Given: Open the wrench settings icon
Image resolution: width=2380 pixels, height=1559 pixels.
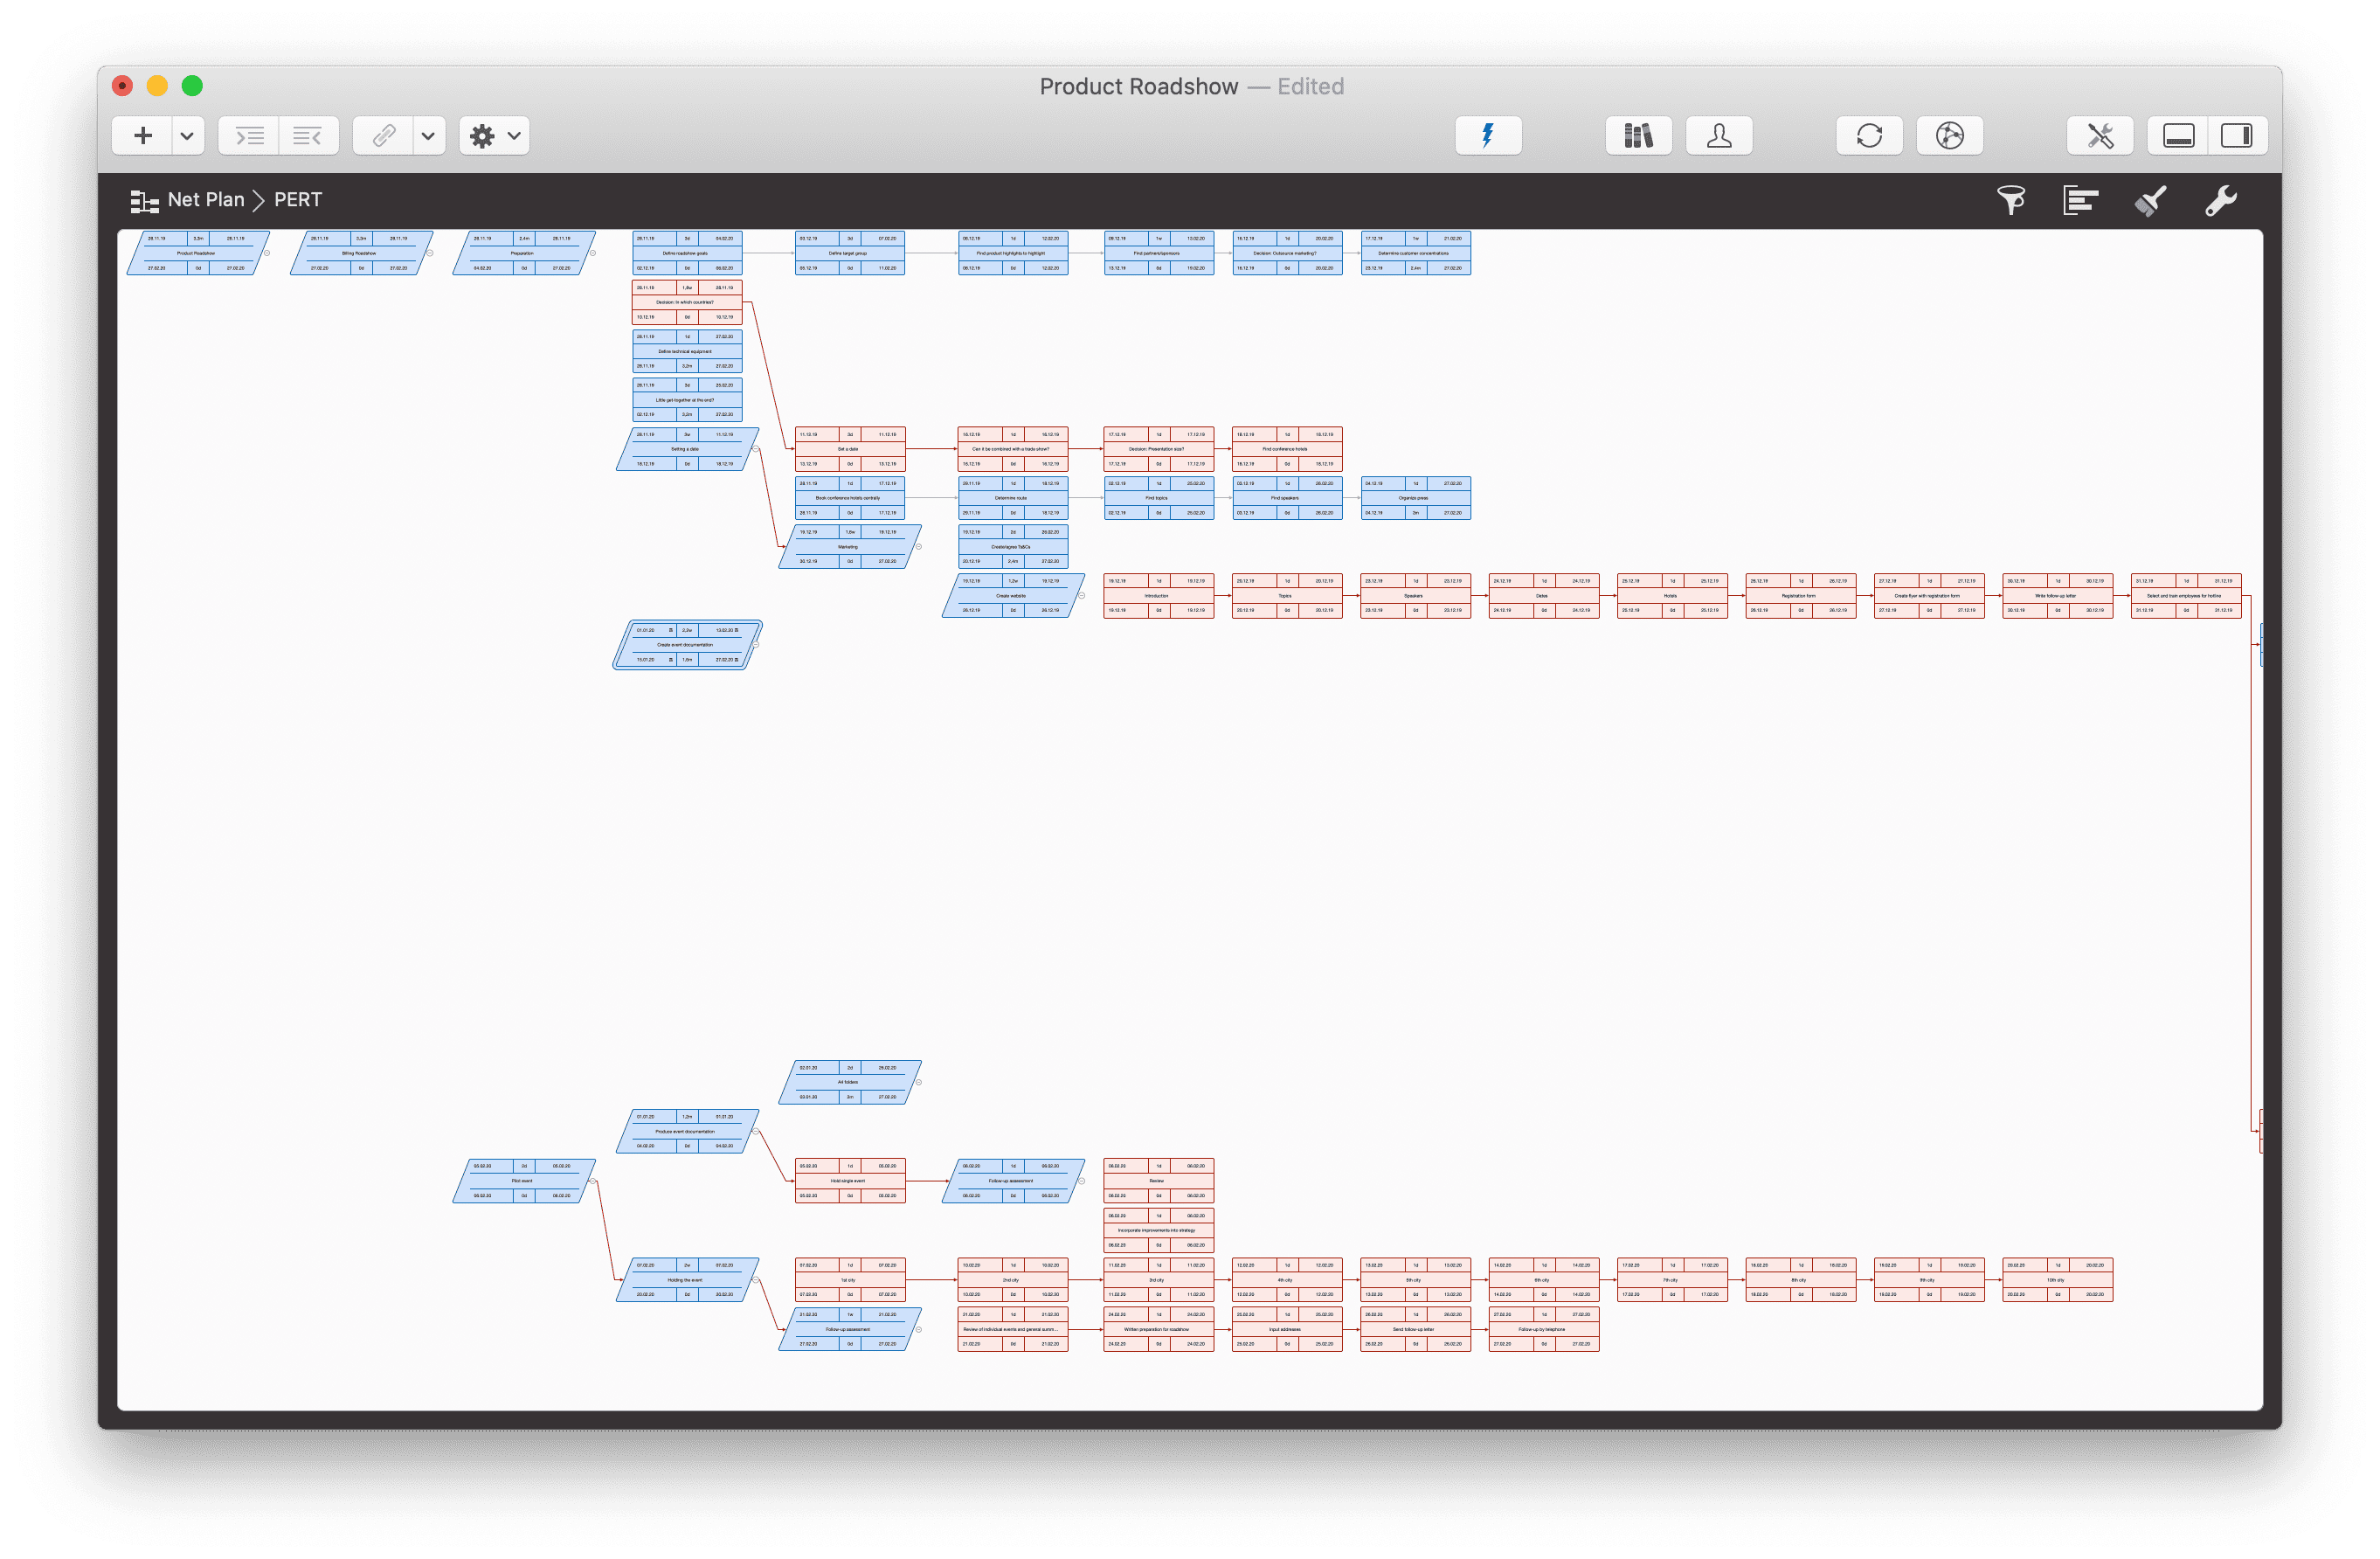Looking at the screenshot, I should click(2222, 200).
